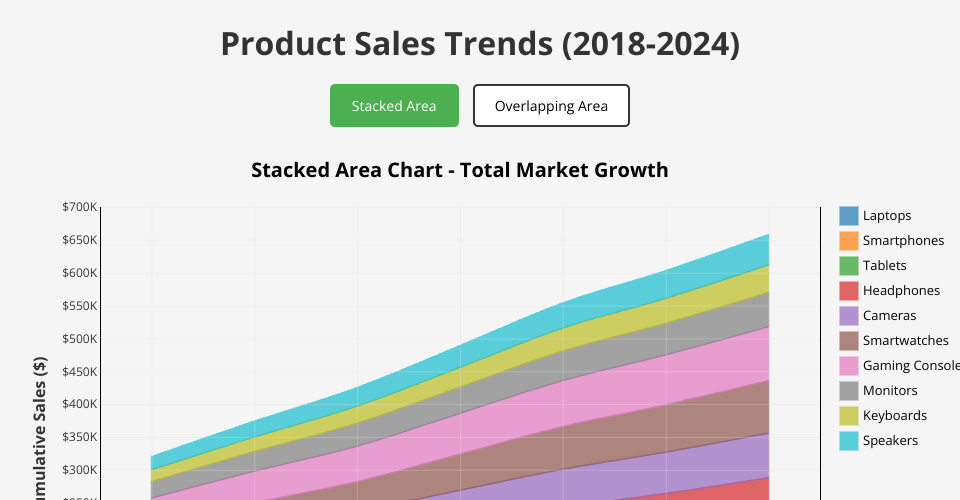This screenshot has height=500, width=960.
Task: Switch to the Stacked Area view
Action: pos(394,106)
